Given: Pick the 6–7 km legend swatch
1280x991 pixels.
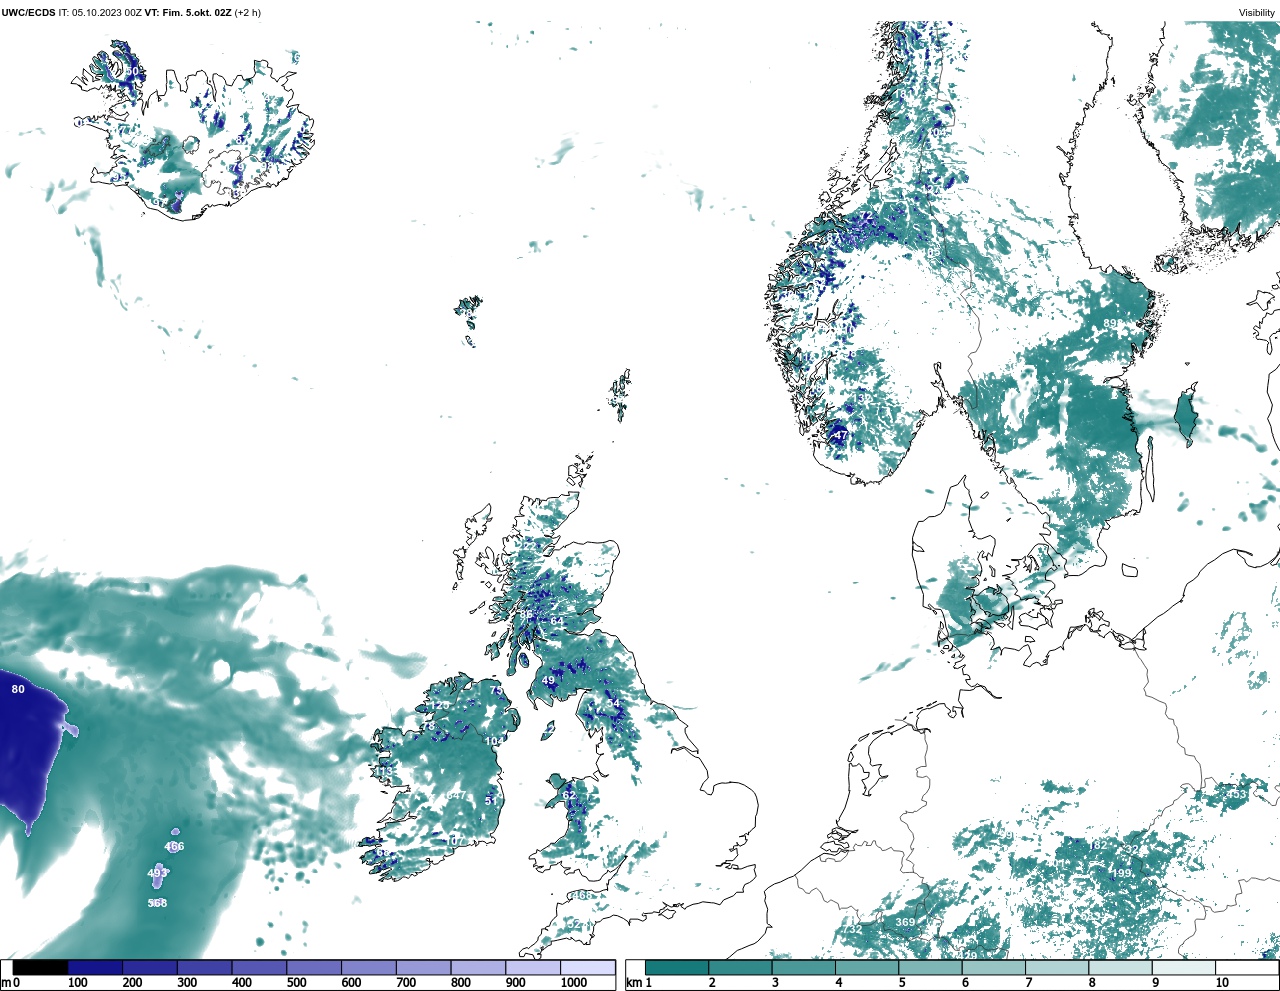Looking at the screenshot, I should [x=993, y=967].
